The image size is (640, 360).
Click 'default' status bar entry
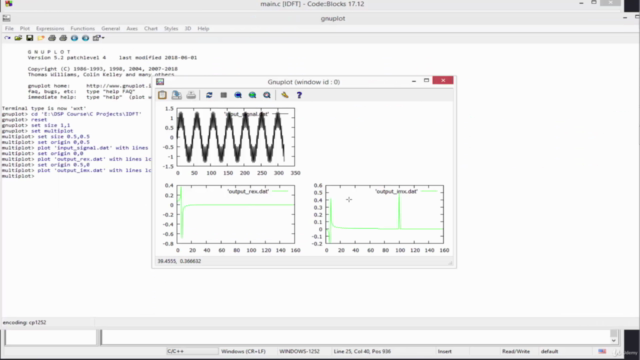[549, 351]
